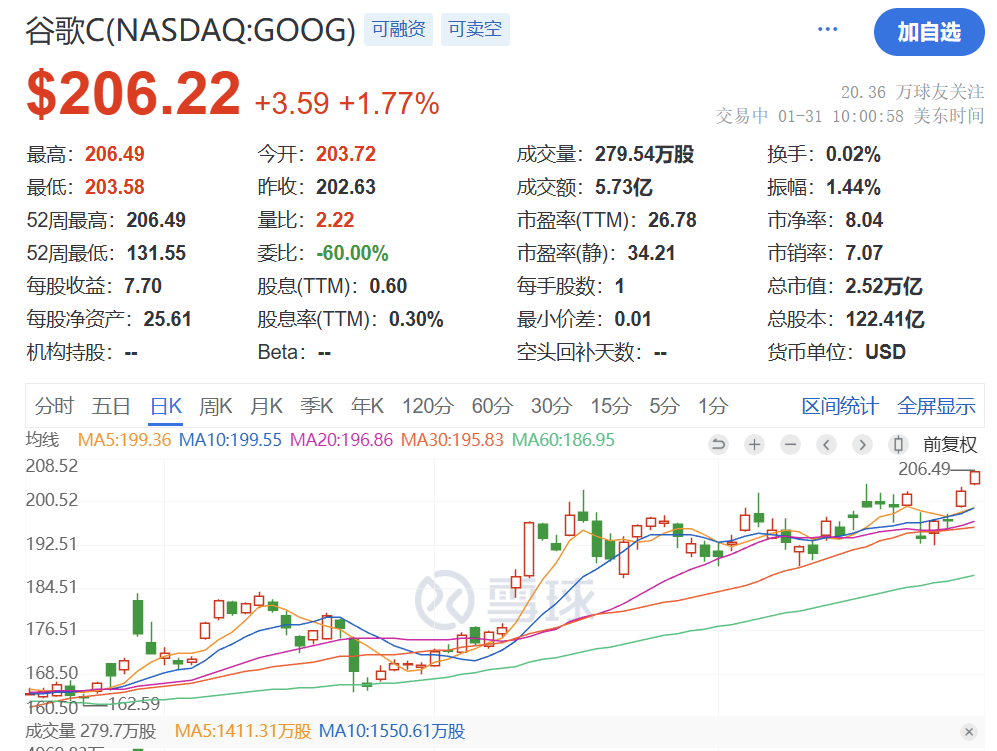Select the 周K weekly candlestick tab
The image size is (997, 751).
216,406
